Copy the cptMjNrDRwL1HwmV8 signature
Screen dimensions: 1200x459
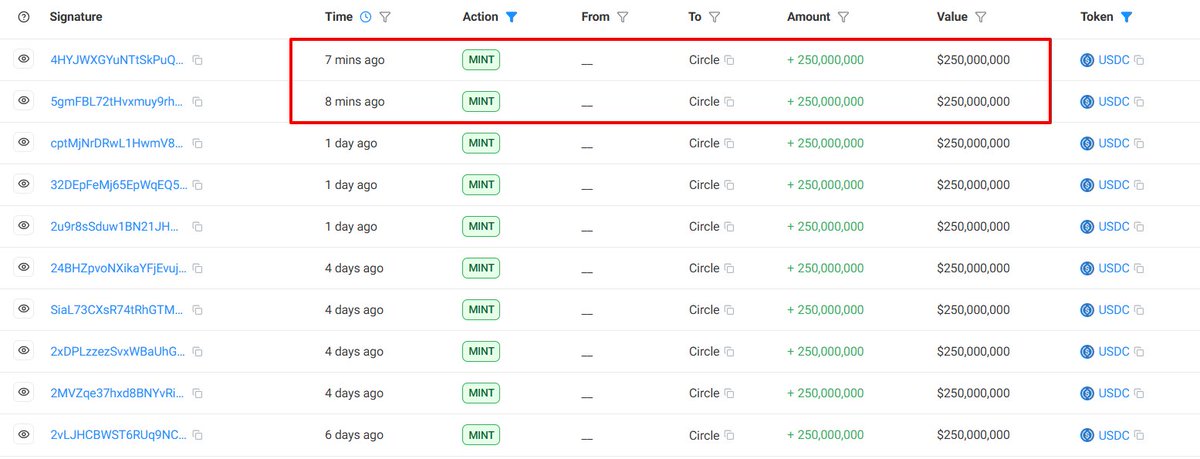(x=198, y=144)
